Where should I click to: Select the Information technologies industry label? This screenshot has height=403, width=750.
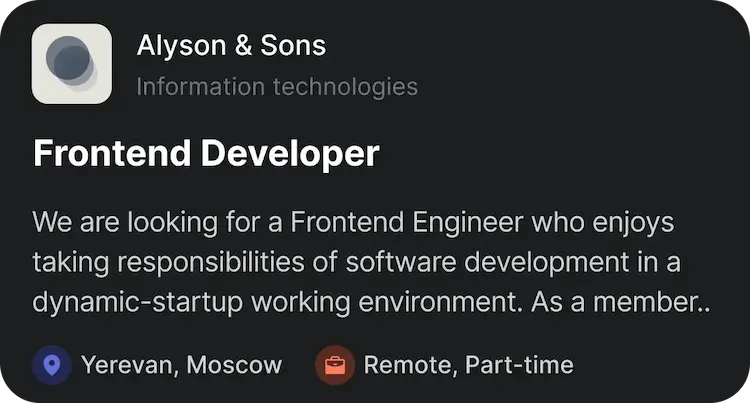click(277, 86)
